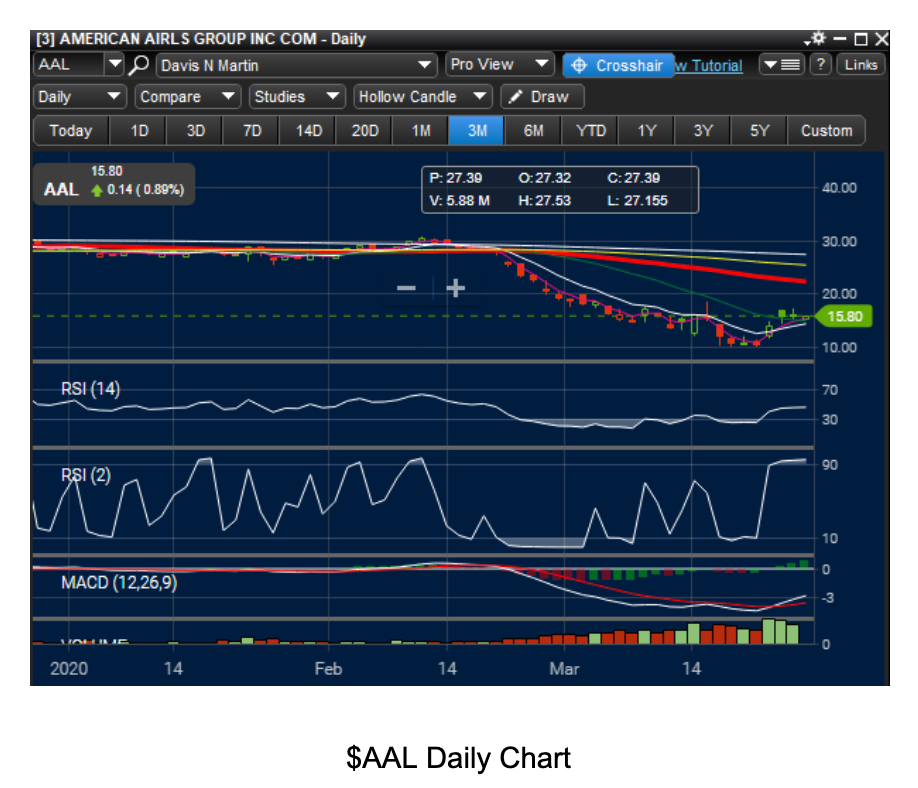
Task: Select the 1D time range tab
Action: click(139, 131)
